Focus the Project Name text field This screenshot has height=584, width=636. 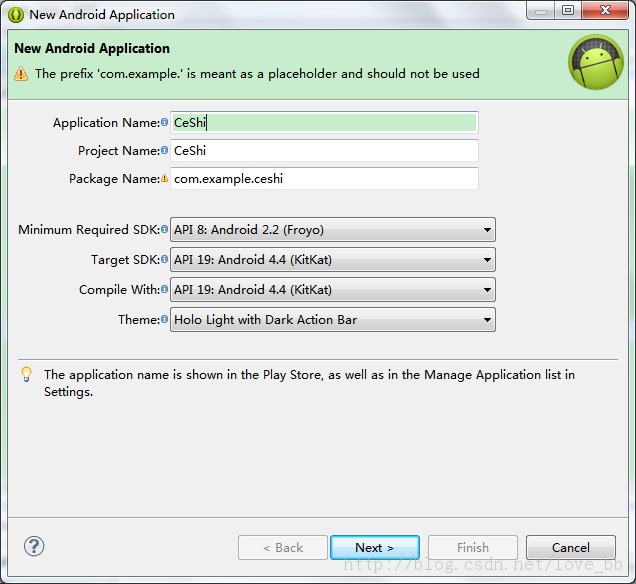(324, 150)
